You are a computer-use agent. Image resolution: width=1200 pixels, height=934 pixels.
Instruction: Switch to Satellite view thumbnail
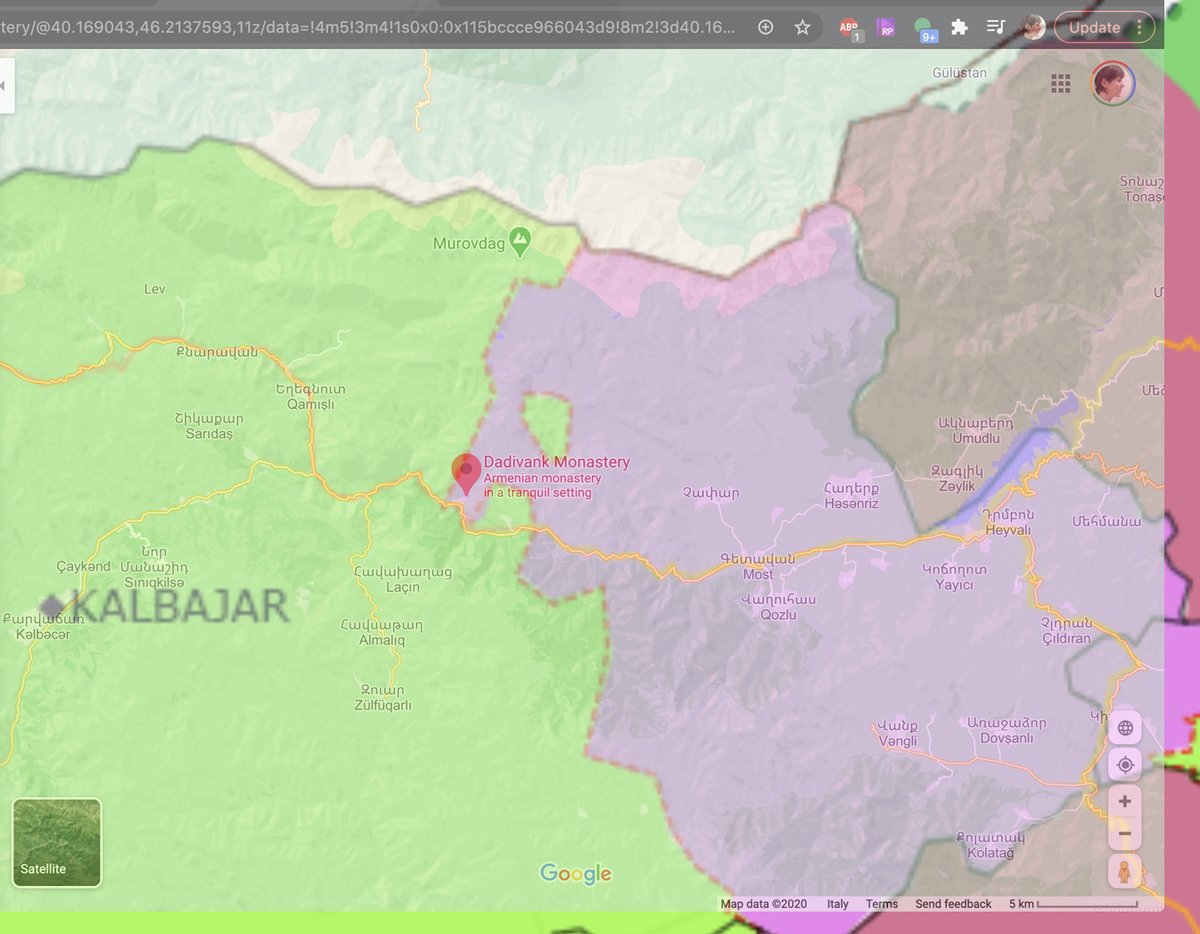(x=57, y=843)
